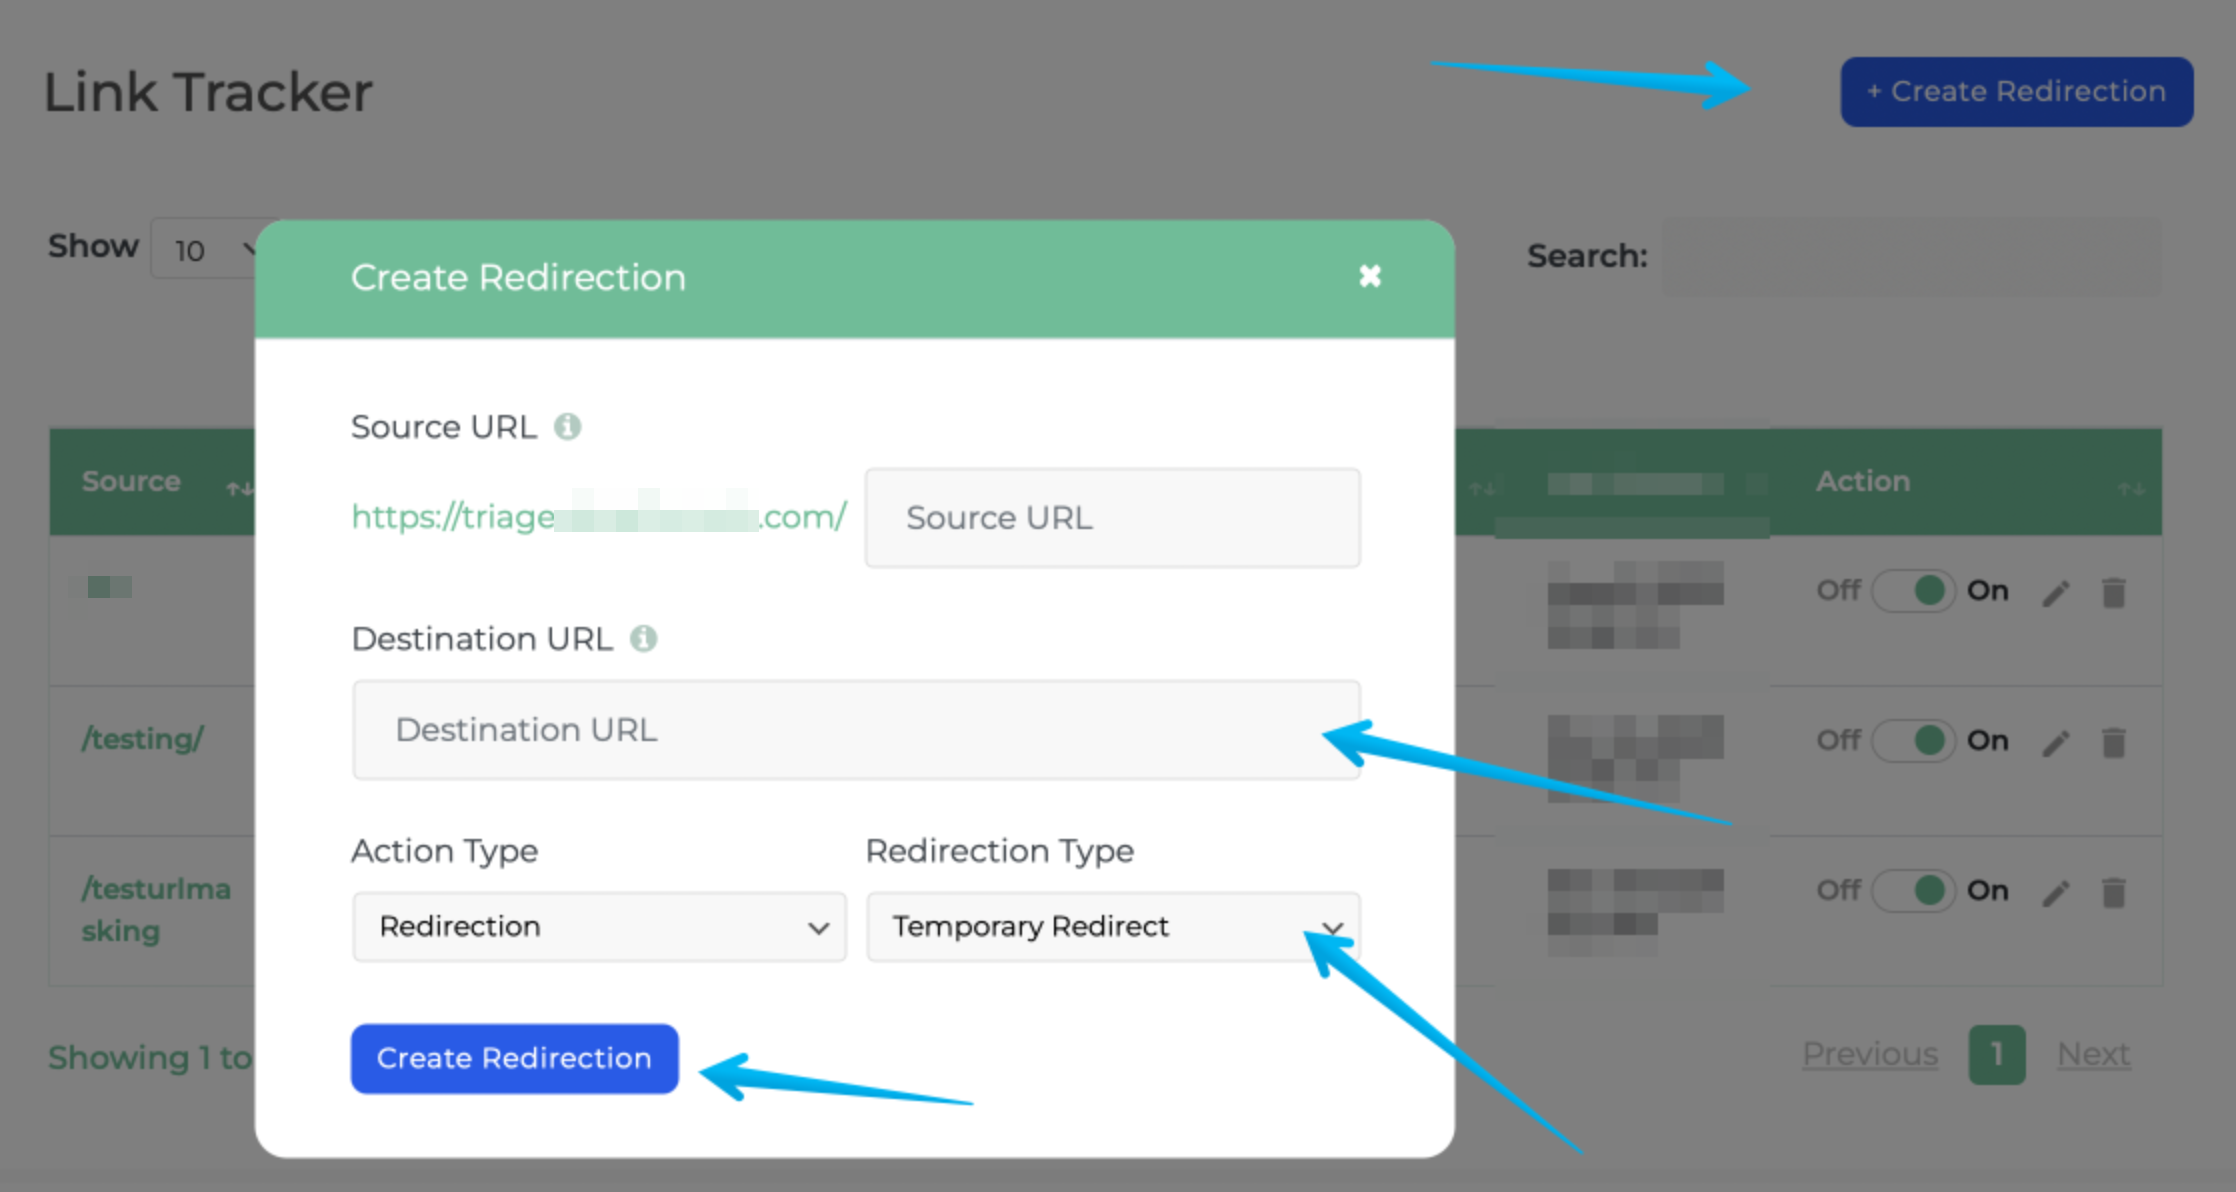The height and width of the screenshot is (1192, 2236).
Task: Open the Action Type dropdown
Action: [x=598, y=926]
